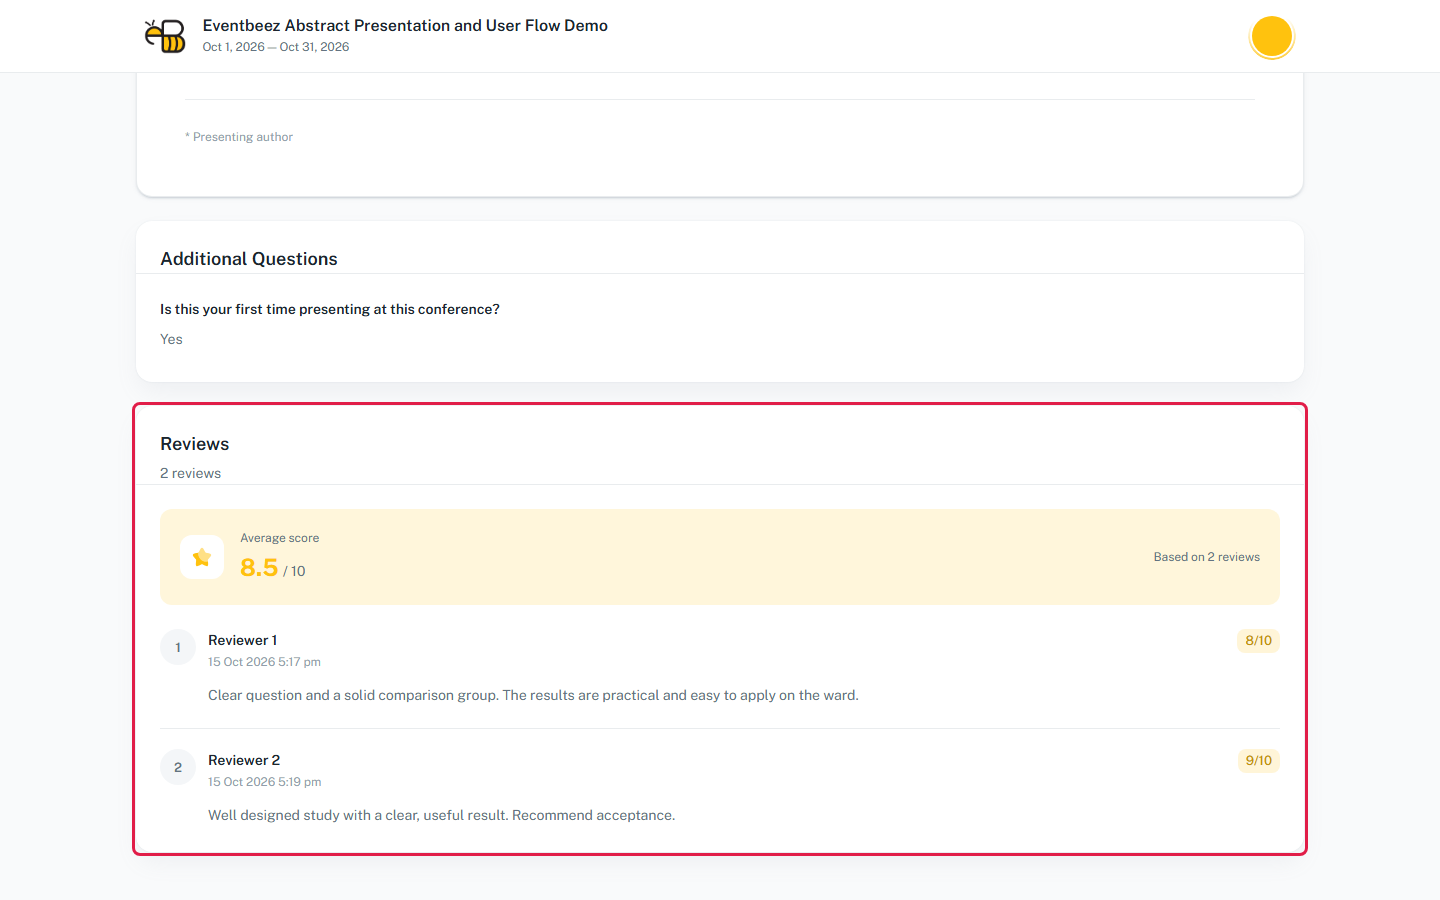
Task: Select the Reviewer 1 number badge
Action: coord(178,647)
